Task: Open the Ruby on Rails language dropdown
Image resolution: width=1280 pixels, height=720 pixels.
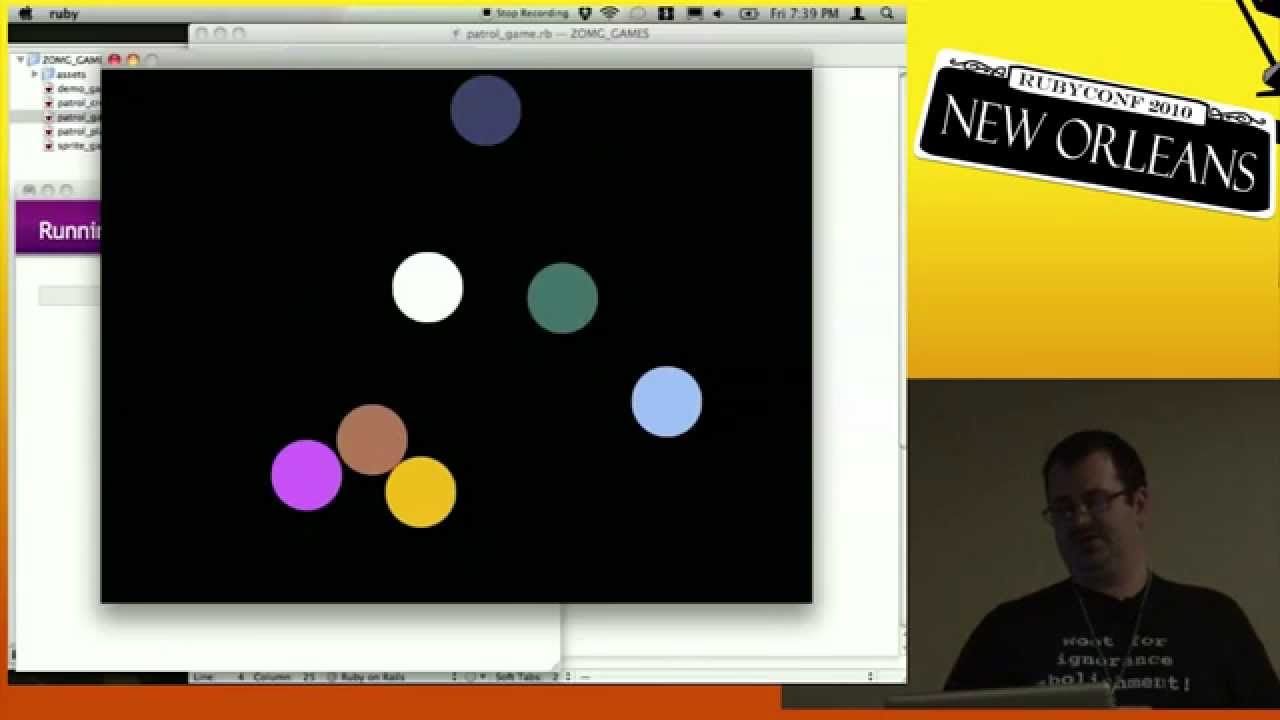Action: (391, 677)
